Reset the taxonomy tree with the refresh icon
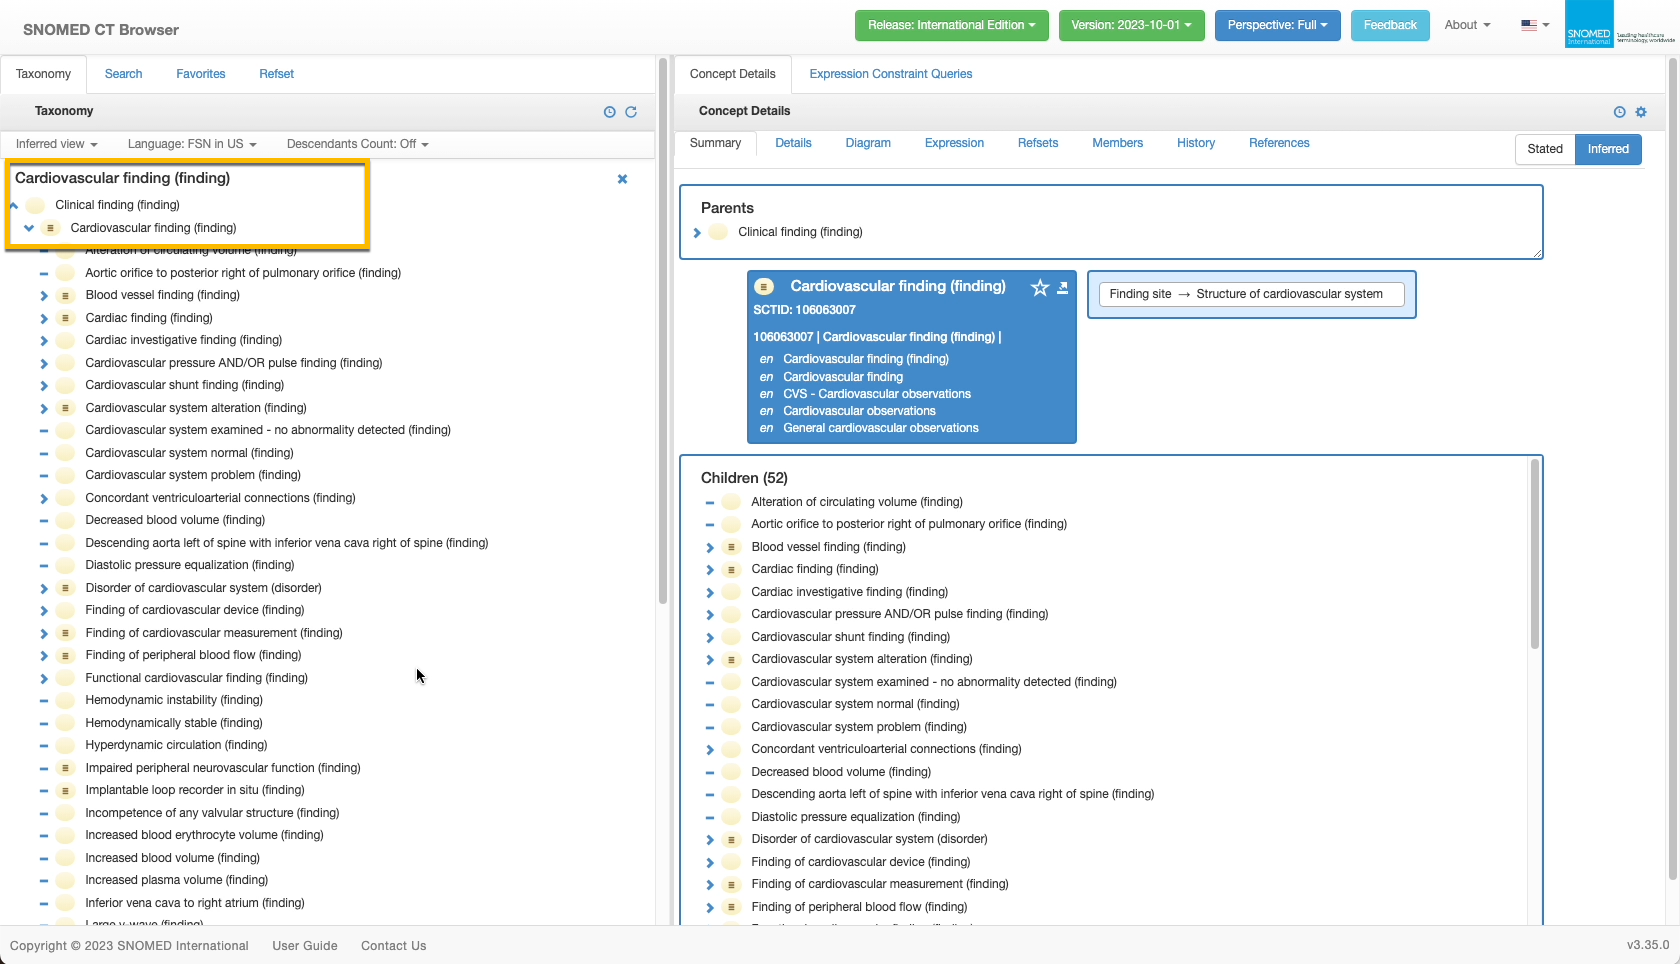The image size is (1680, 964). pyautogui.click(x=631, y=112)
